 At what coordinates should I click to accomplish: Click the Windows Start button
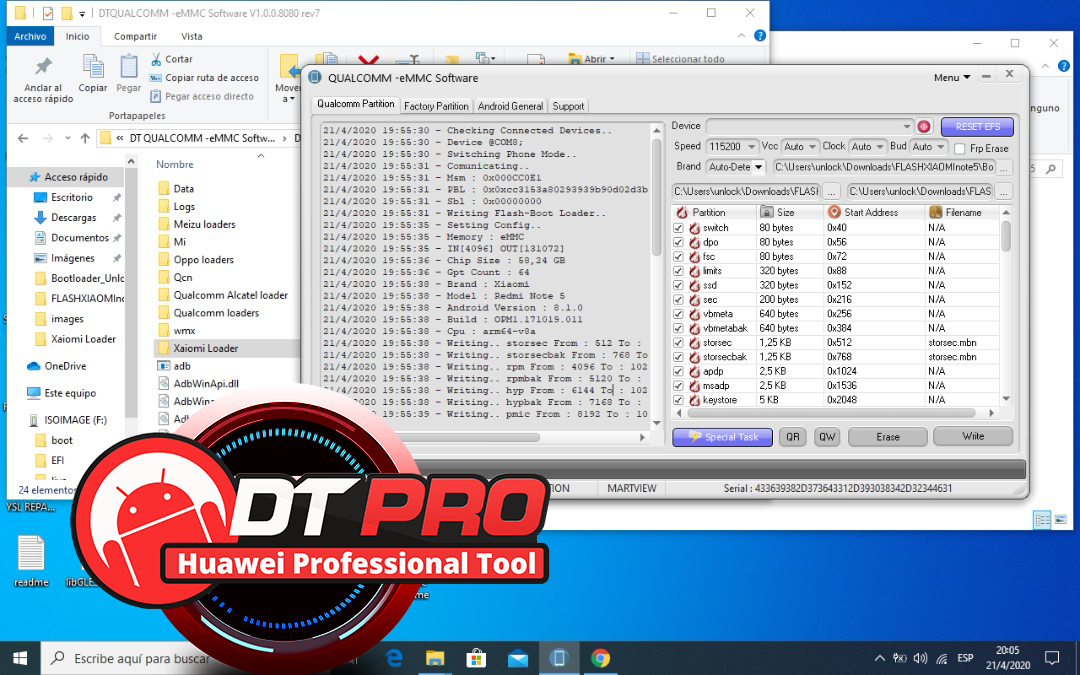20,658
